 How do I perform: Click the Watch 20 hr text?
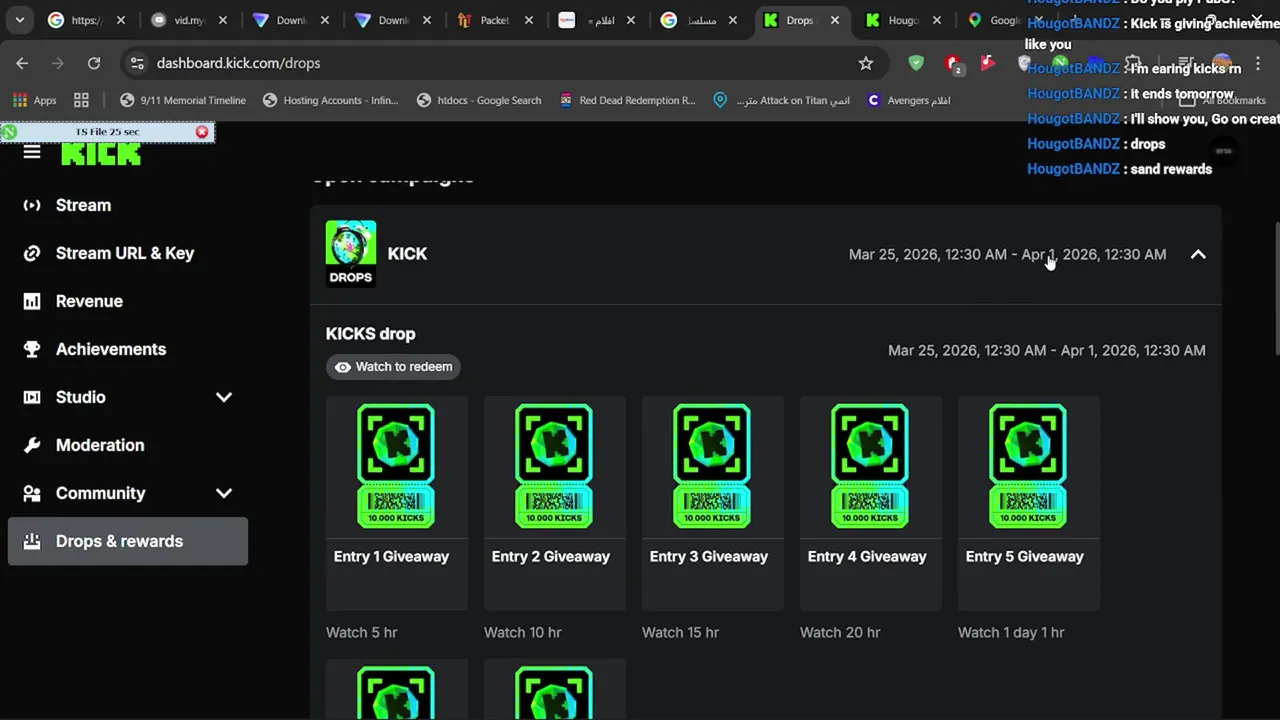coord(840,632)
